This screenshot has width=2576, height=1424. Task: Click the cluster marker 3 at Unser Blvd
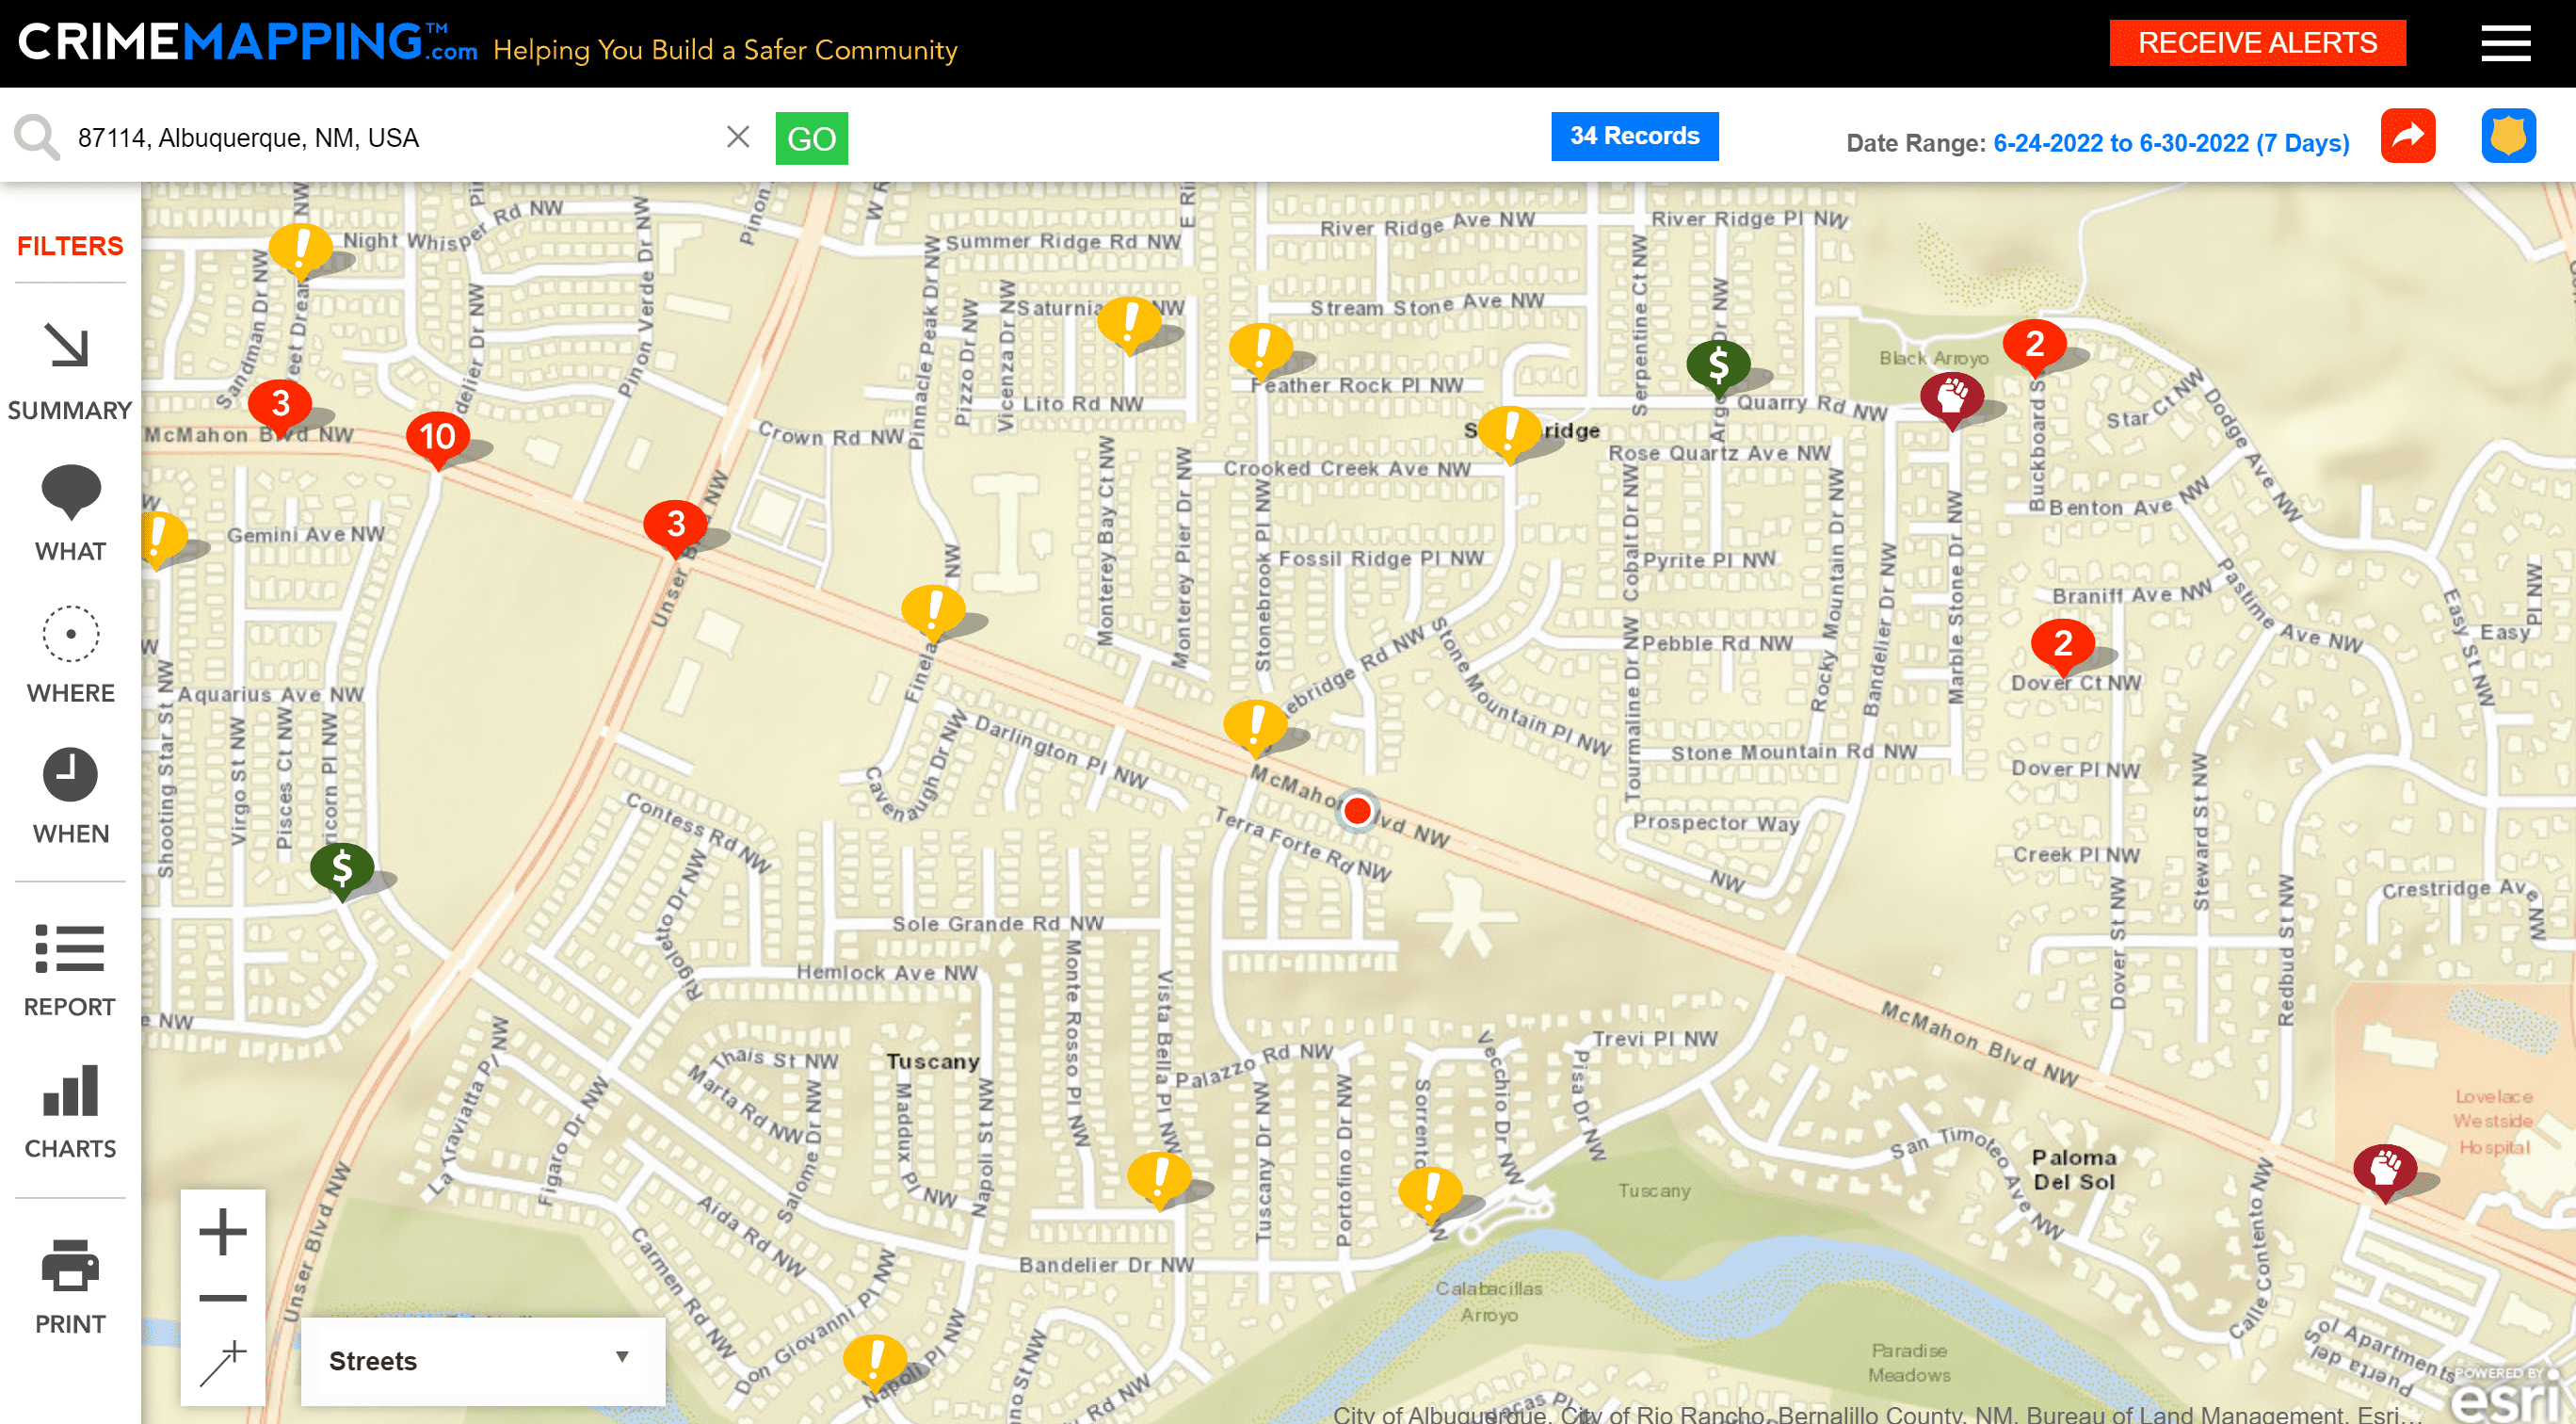(676, 525)
